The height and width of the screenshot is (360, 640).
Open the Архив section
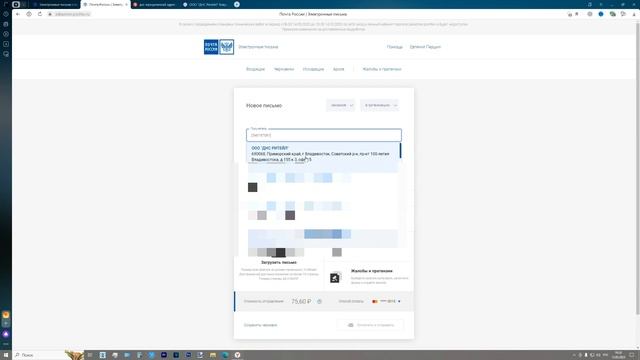[x=339, y=69]
